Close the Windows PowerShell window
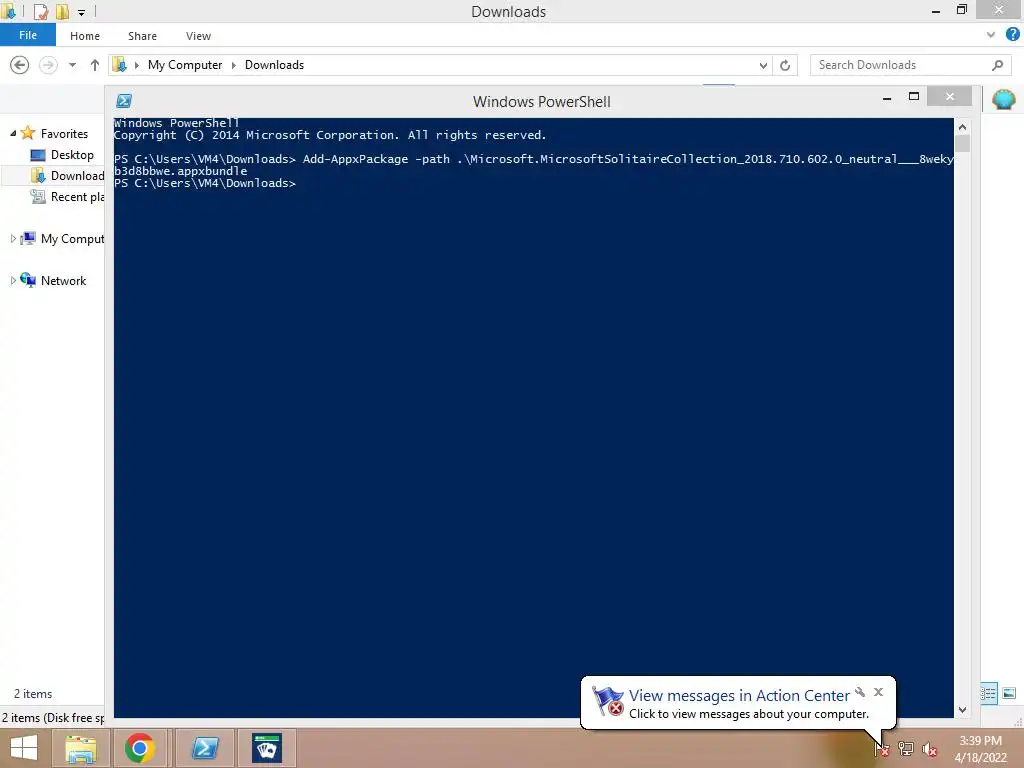This screenshot has width=1024, height=768. tap(950, 97)
